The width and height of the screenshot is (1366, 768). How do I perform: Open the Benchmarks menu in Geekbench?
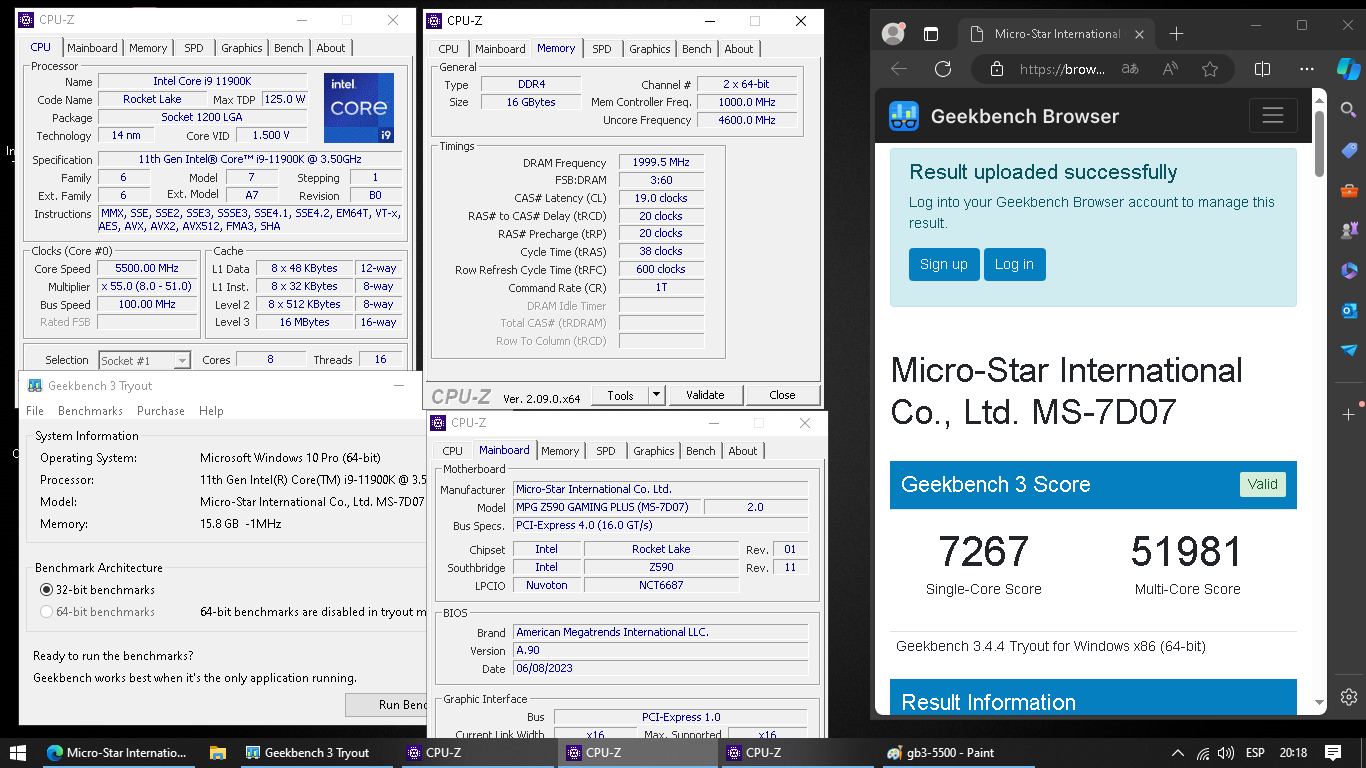click(90, 411)
